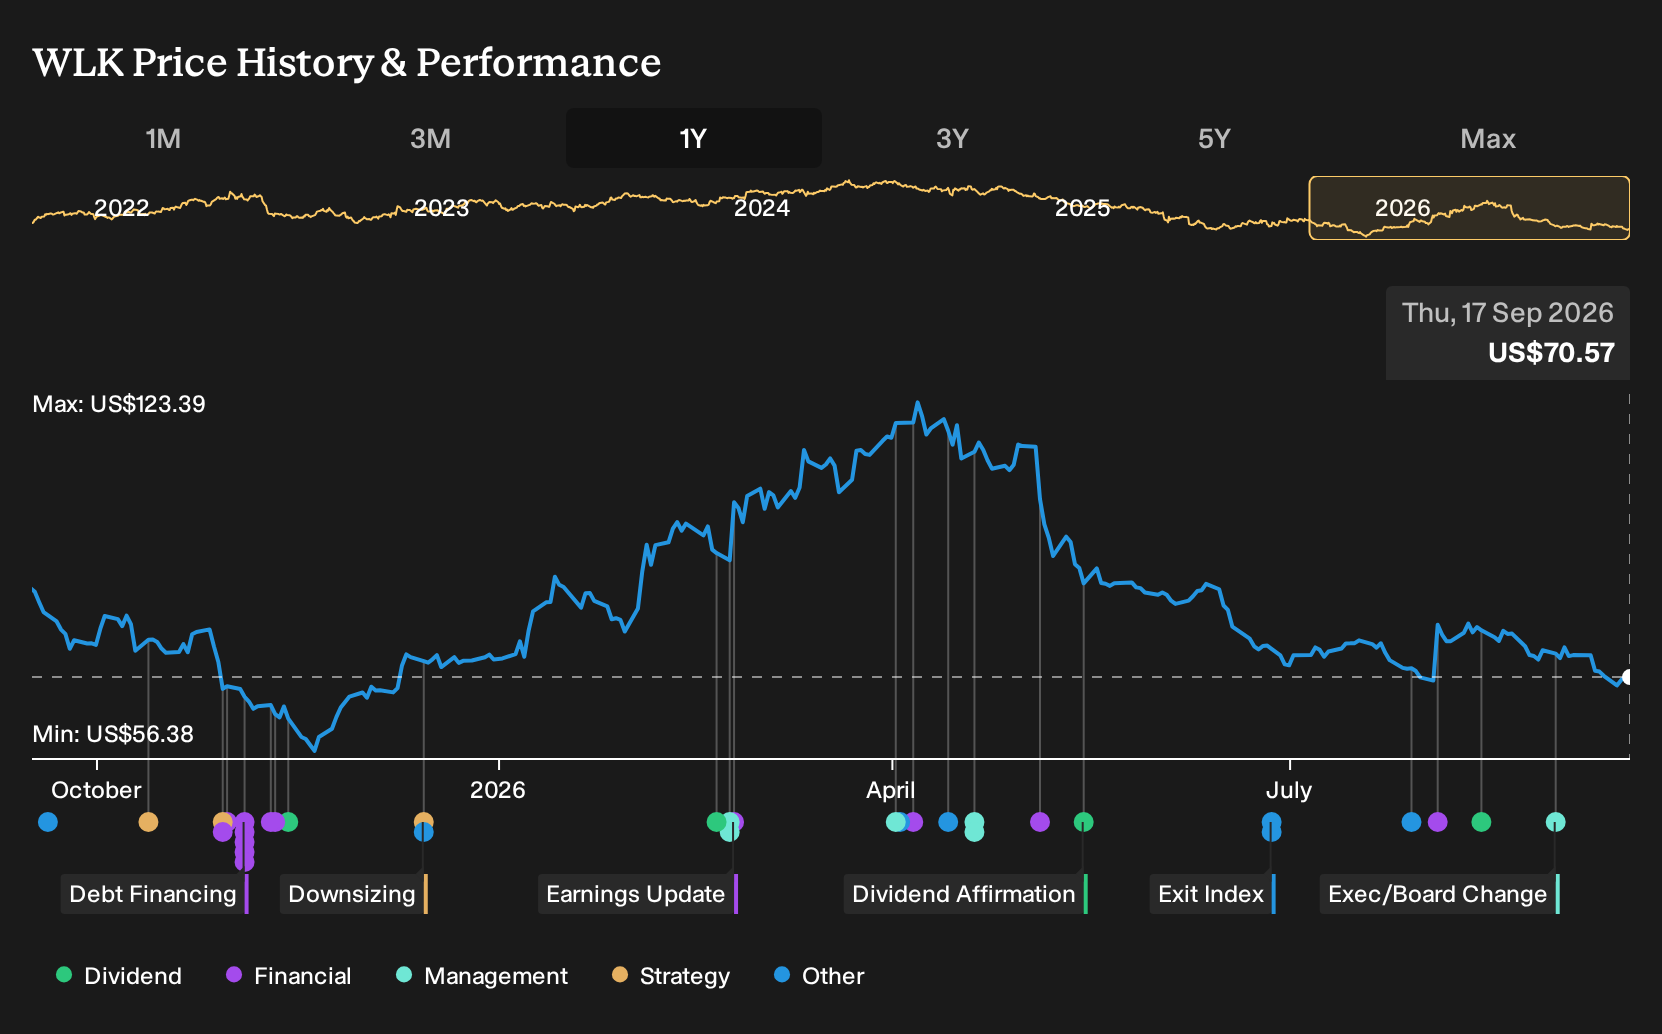Click 2024 in the overview mini chart
The height and width of the screenshot is (1034, 1662).
pyautogui.click(x=762, y=208)
